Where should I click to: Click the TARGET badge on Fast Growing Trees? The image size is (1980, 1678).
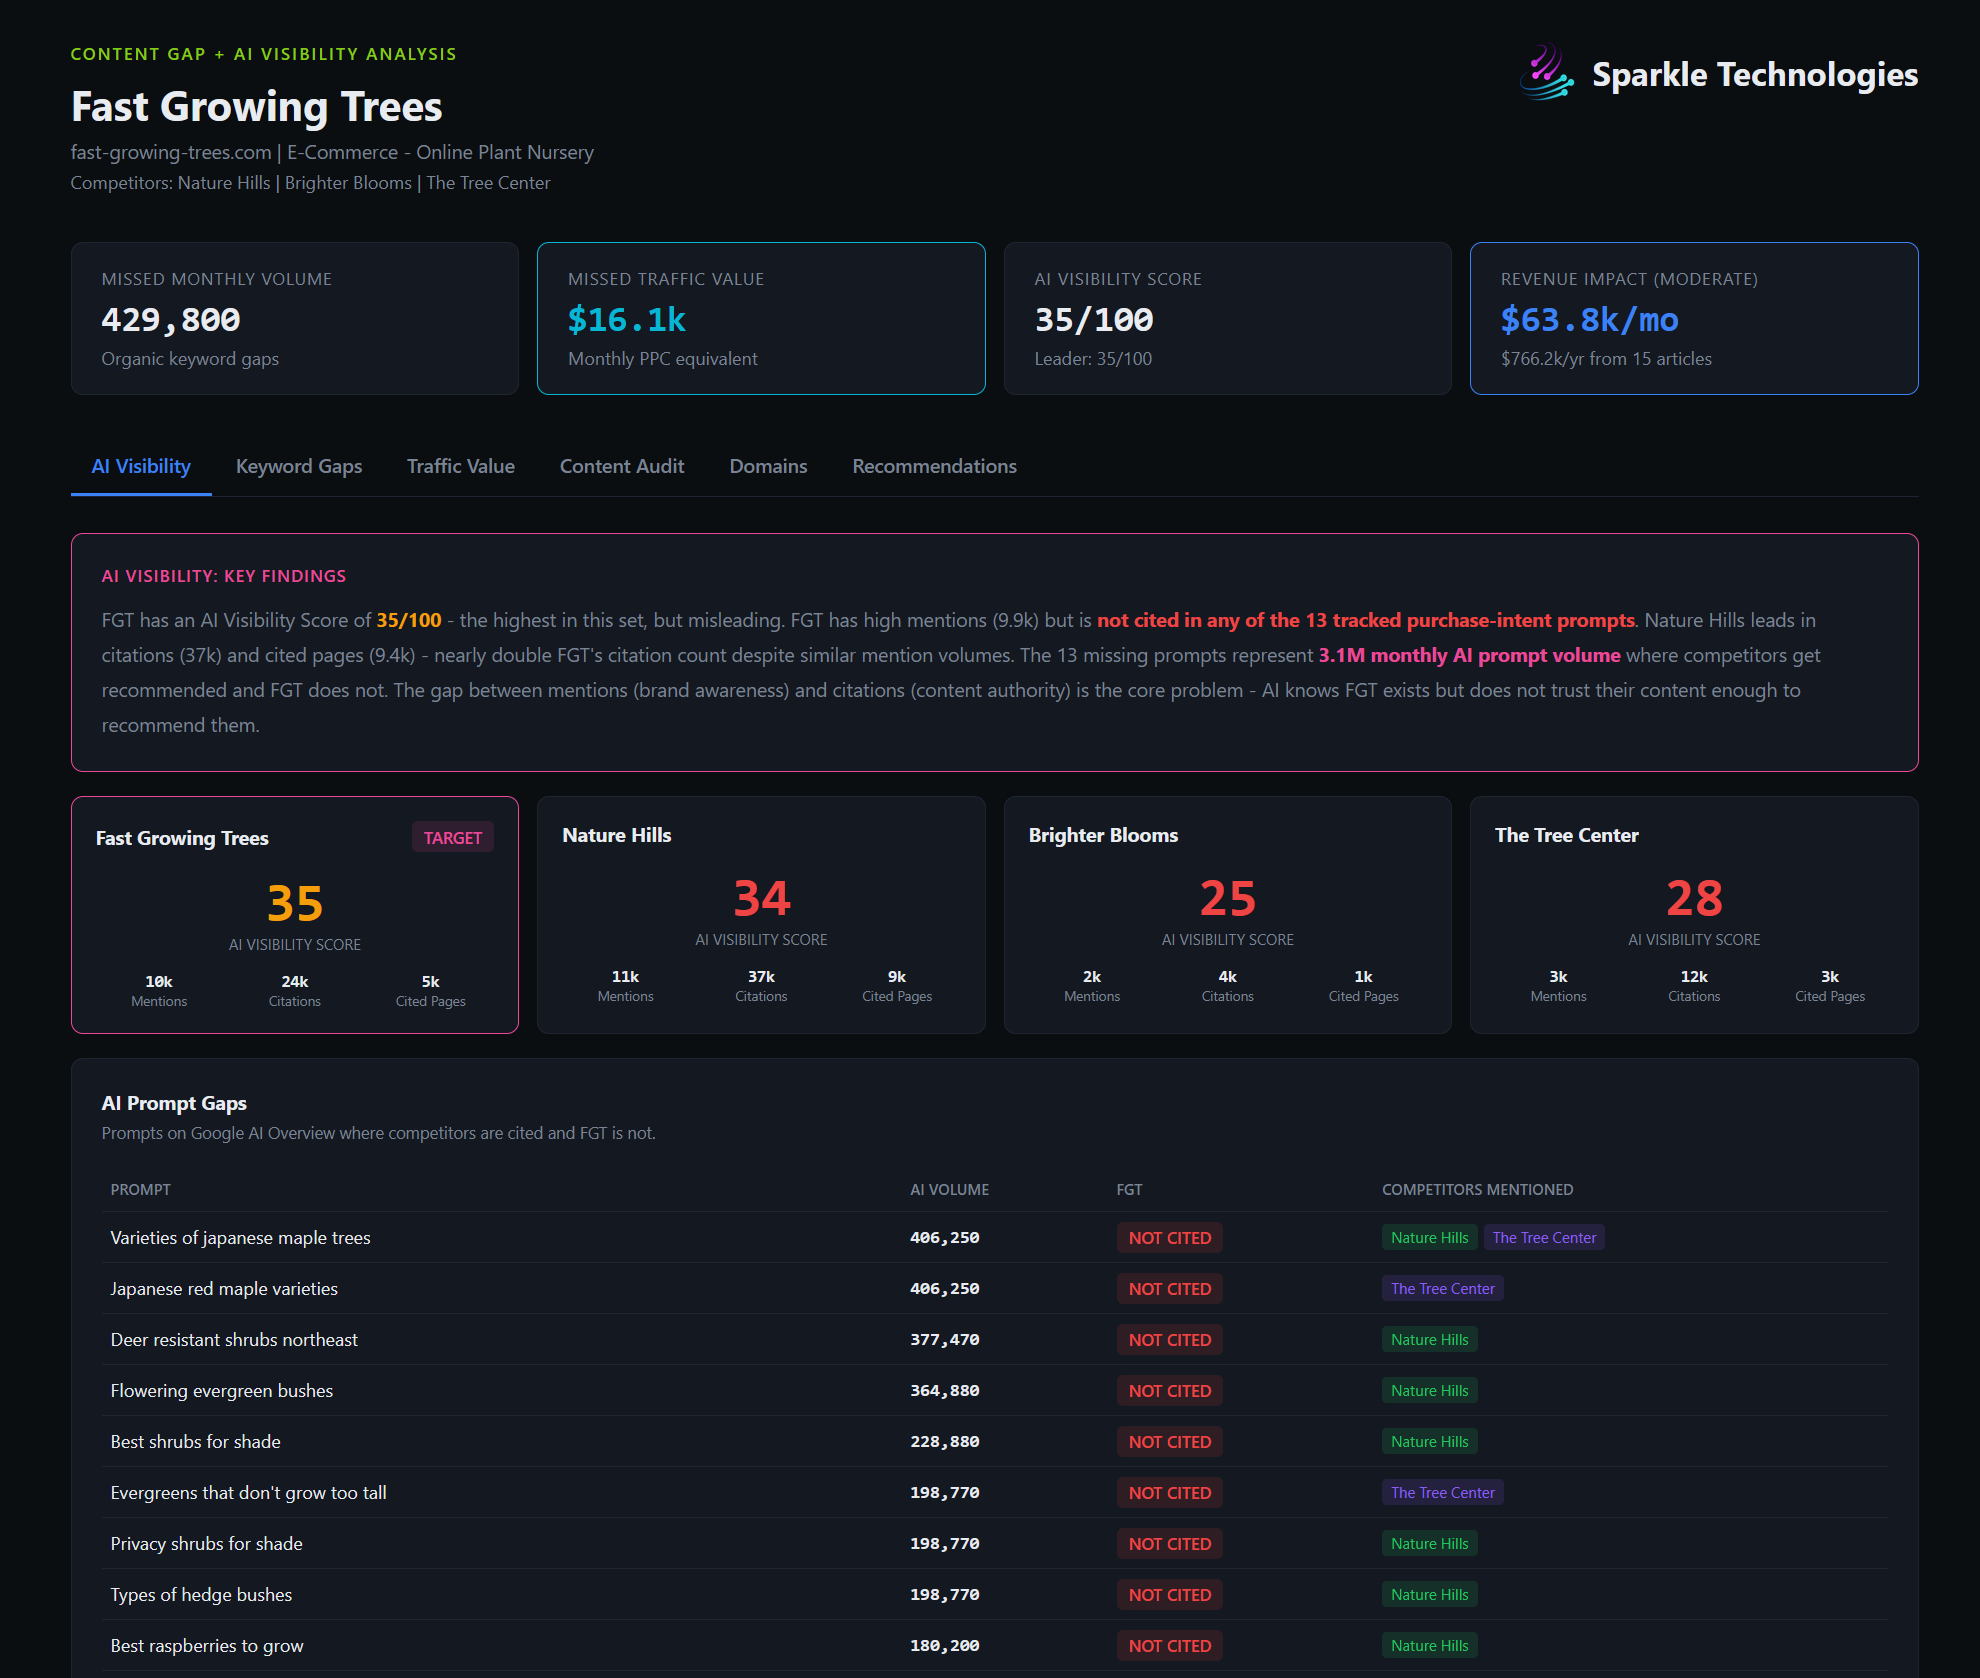coord(453,838)
